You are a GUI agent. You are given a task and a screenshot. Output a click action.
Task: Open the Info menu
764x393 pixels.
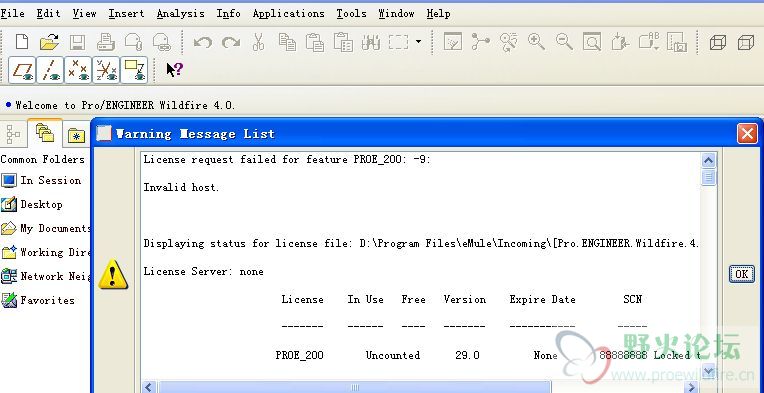[229, 14]
